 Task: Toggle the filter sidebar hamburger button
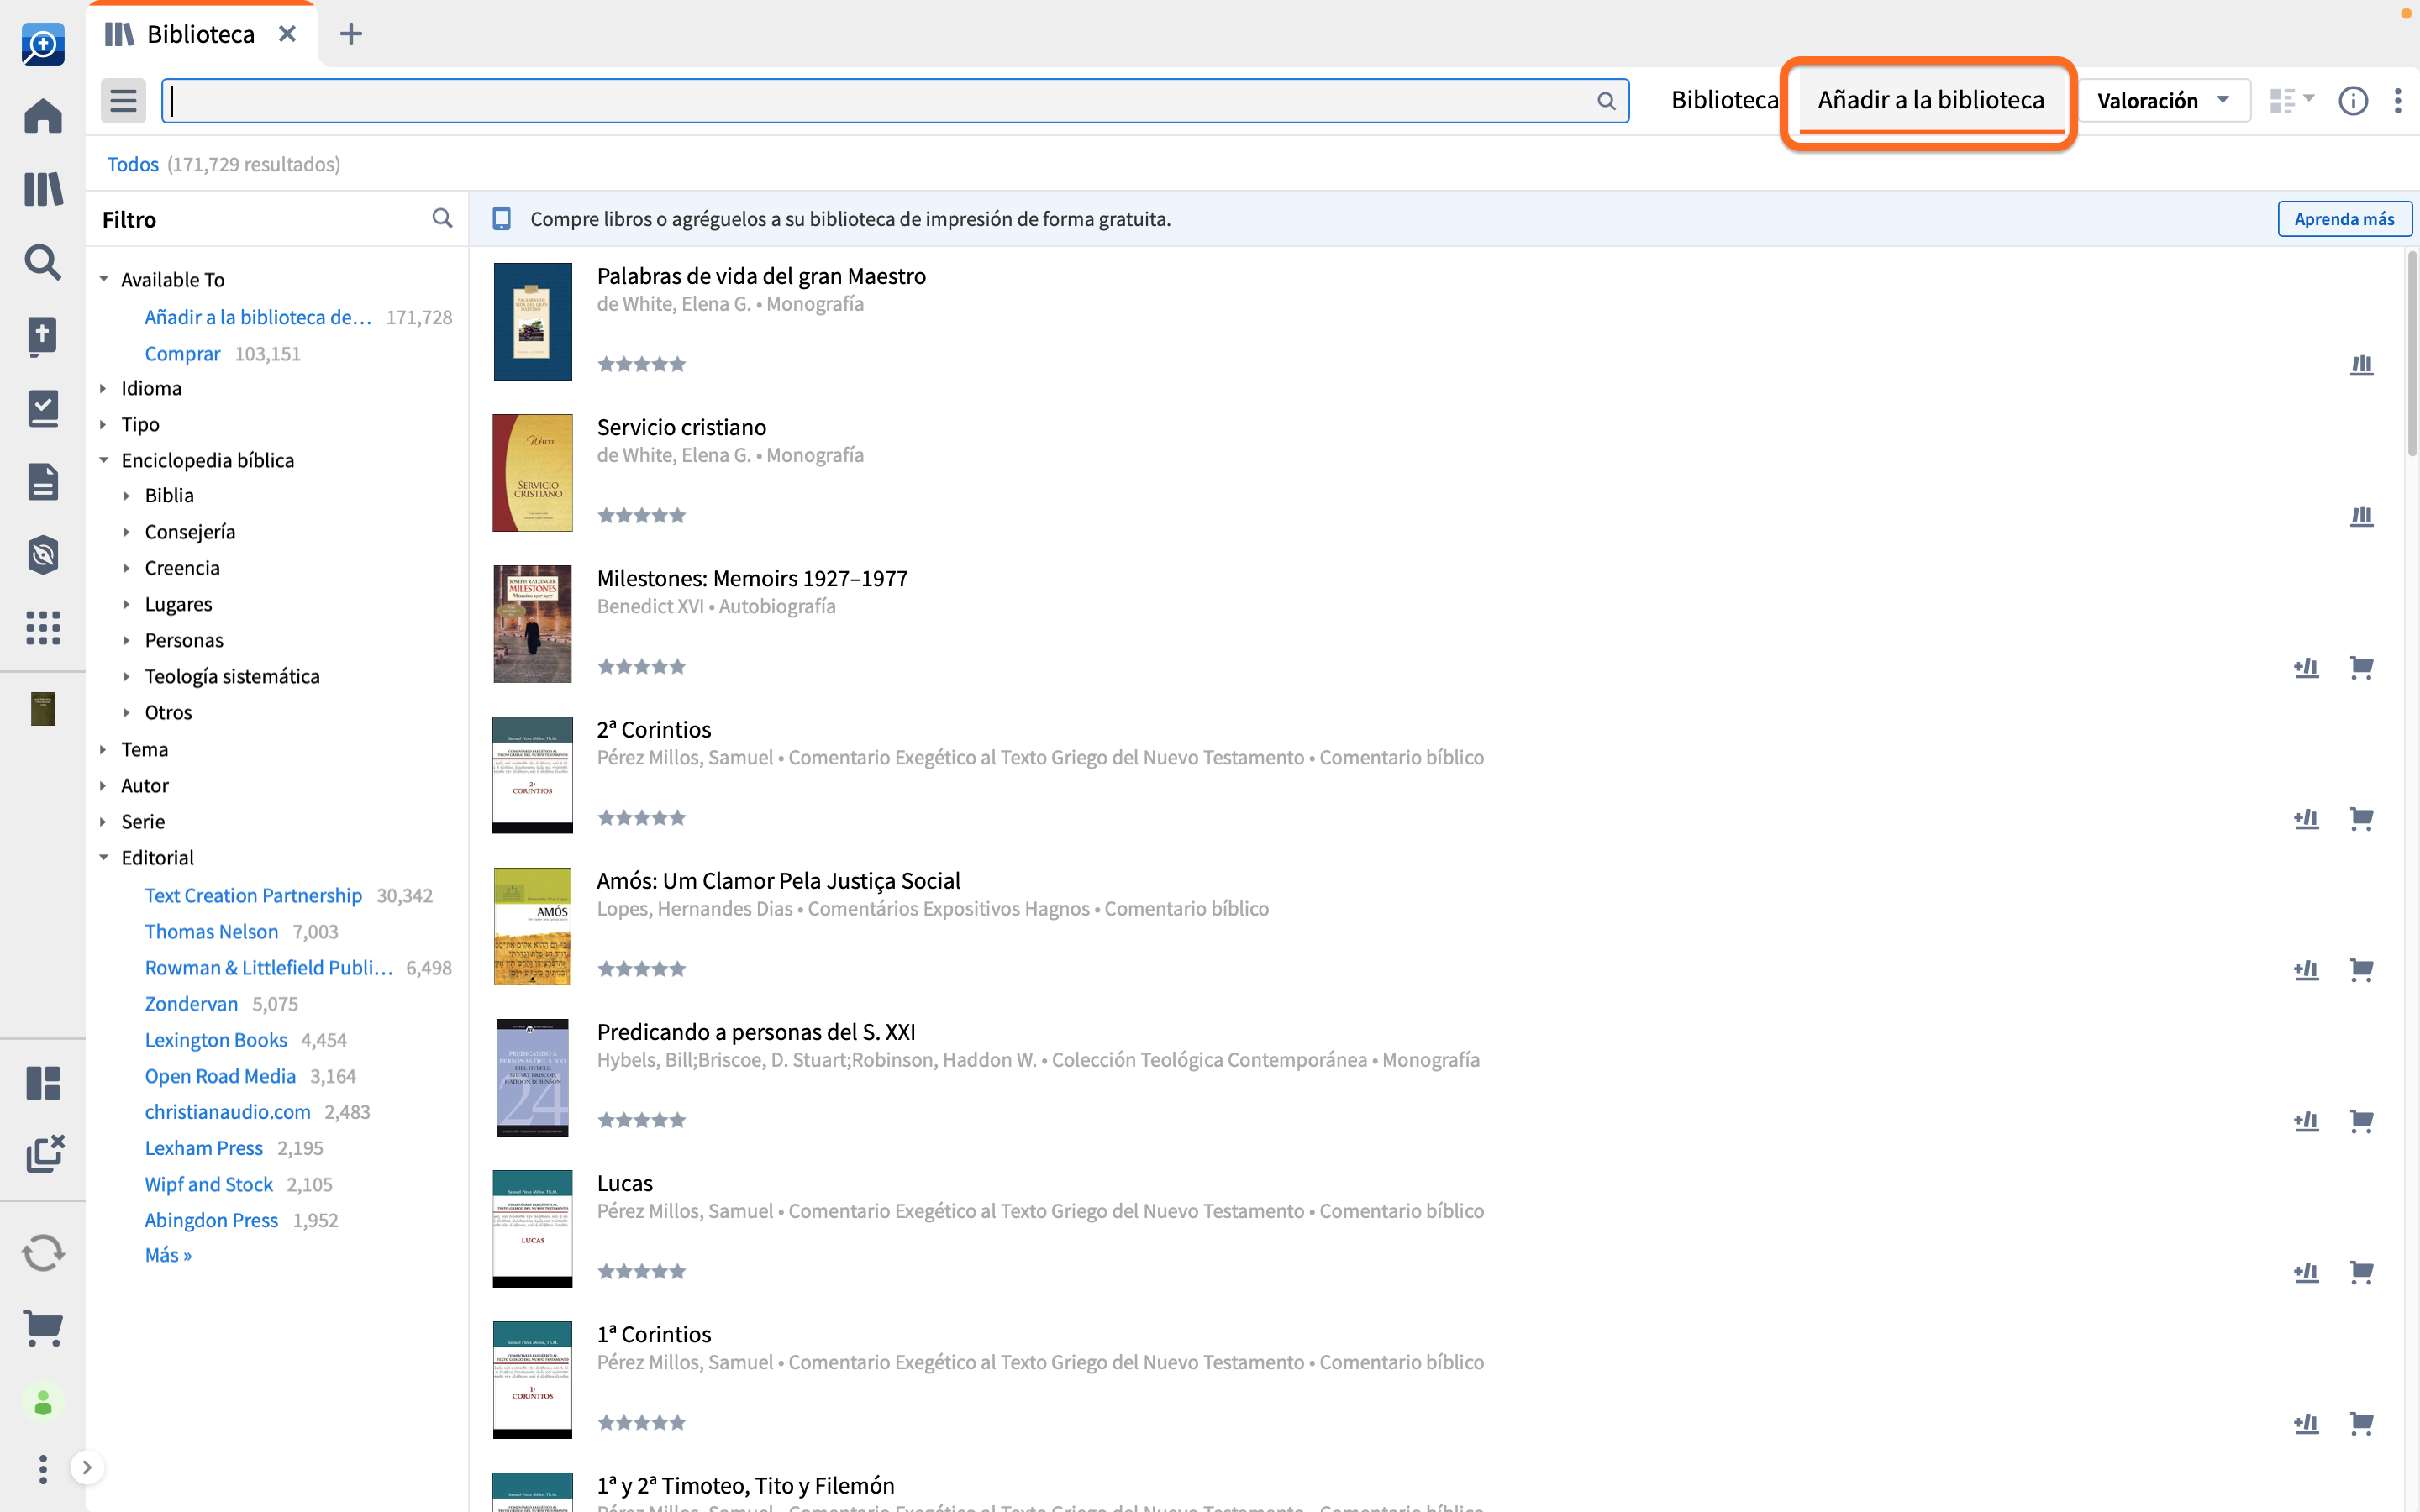123,101
